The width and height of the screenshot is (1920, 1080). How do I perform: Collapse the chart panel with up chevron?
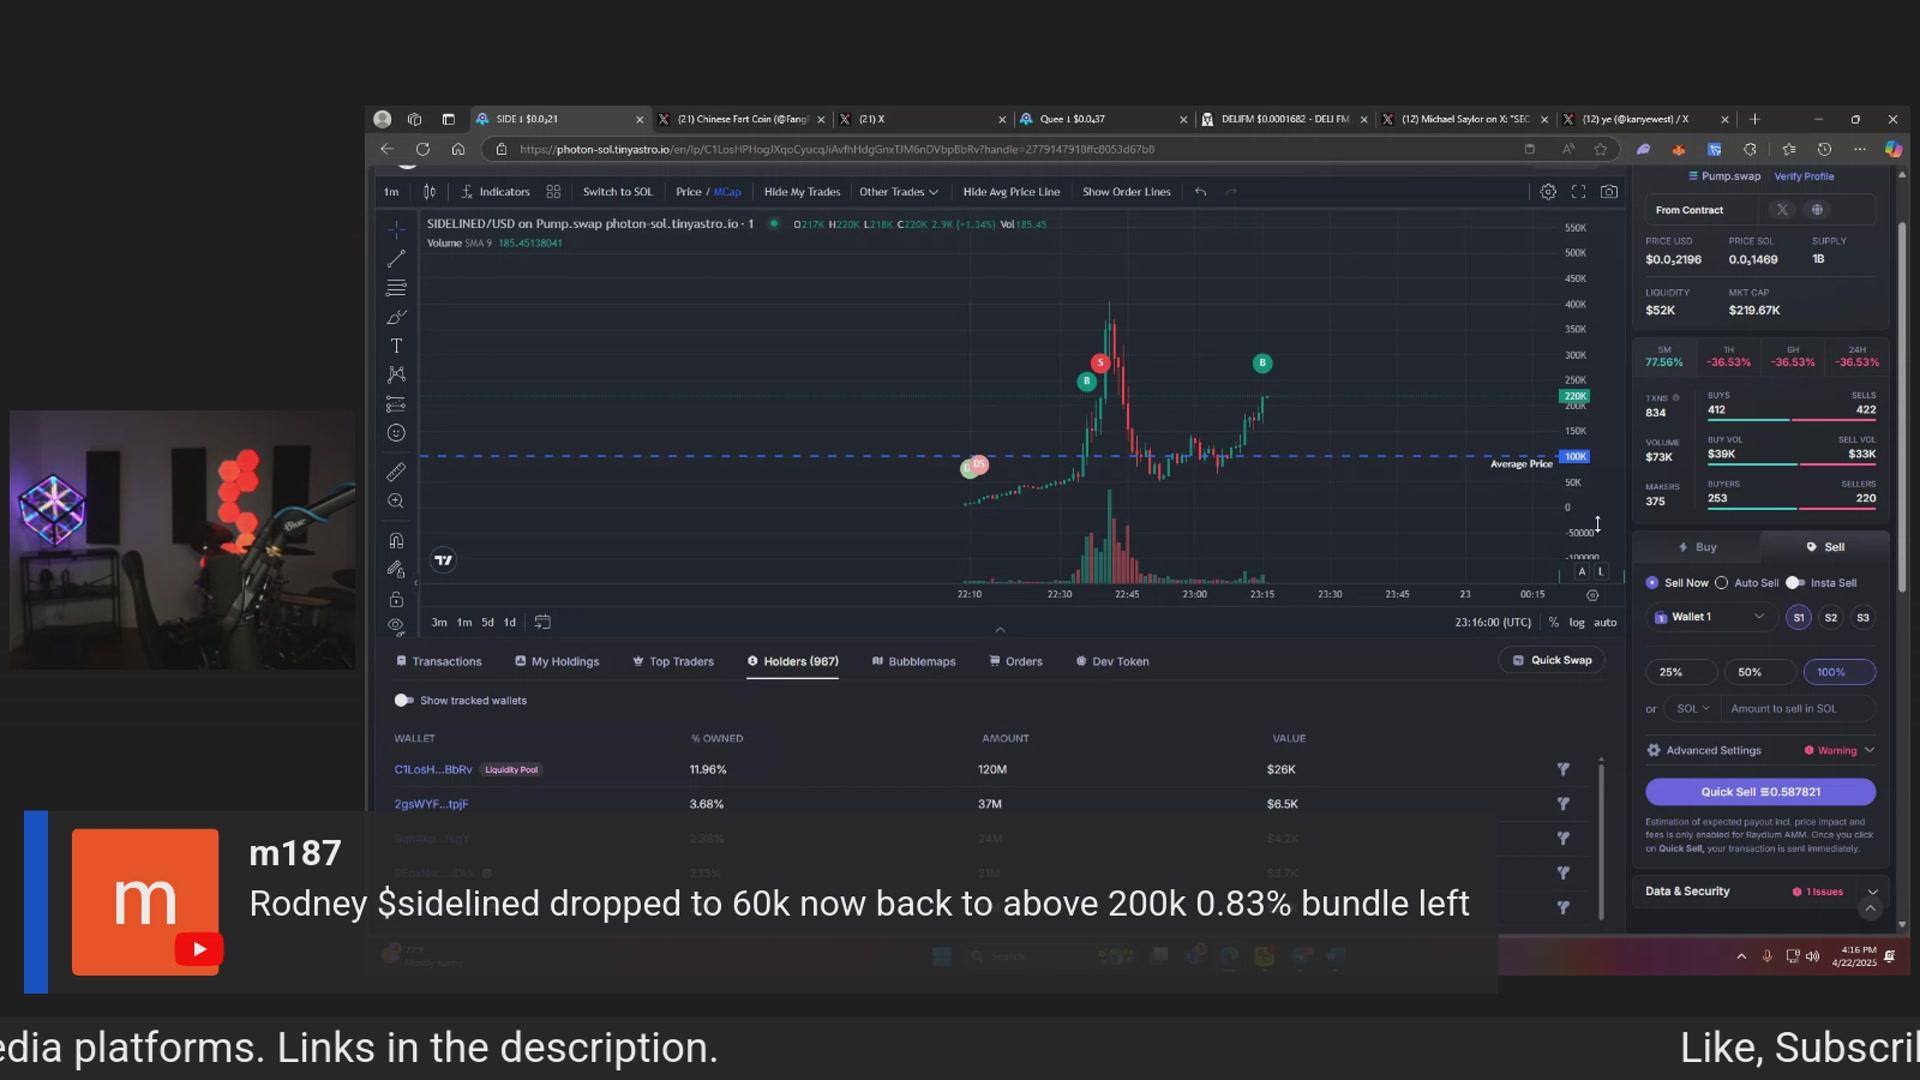click(x=1000, y=630)
